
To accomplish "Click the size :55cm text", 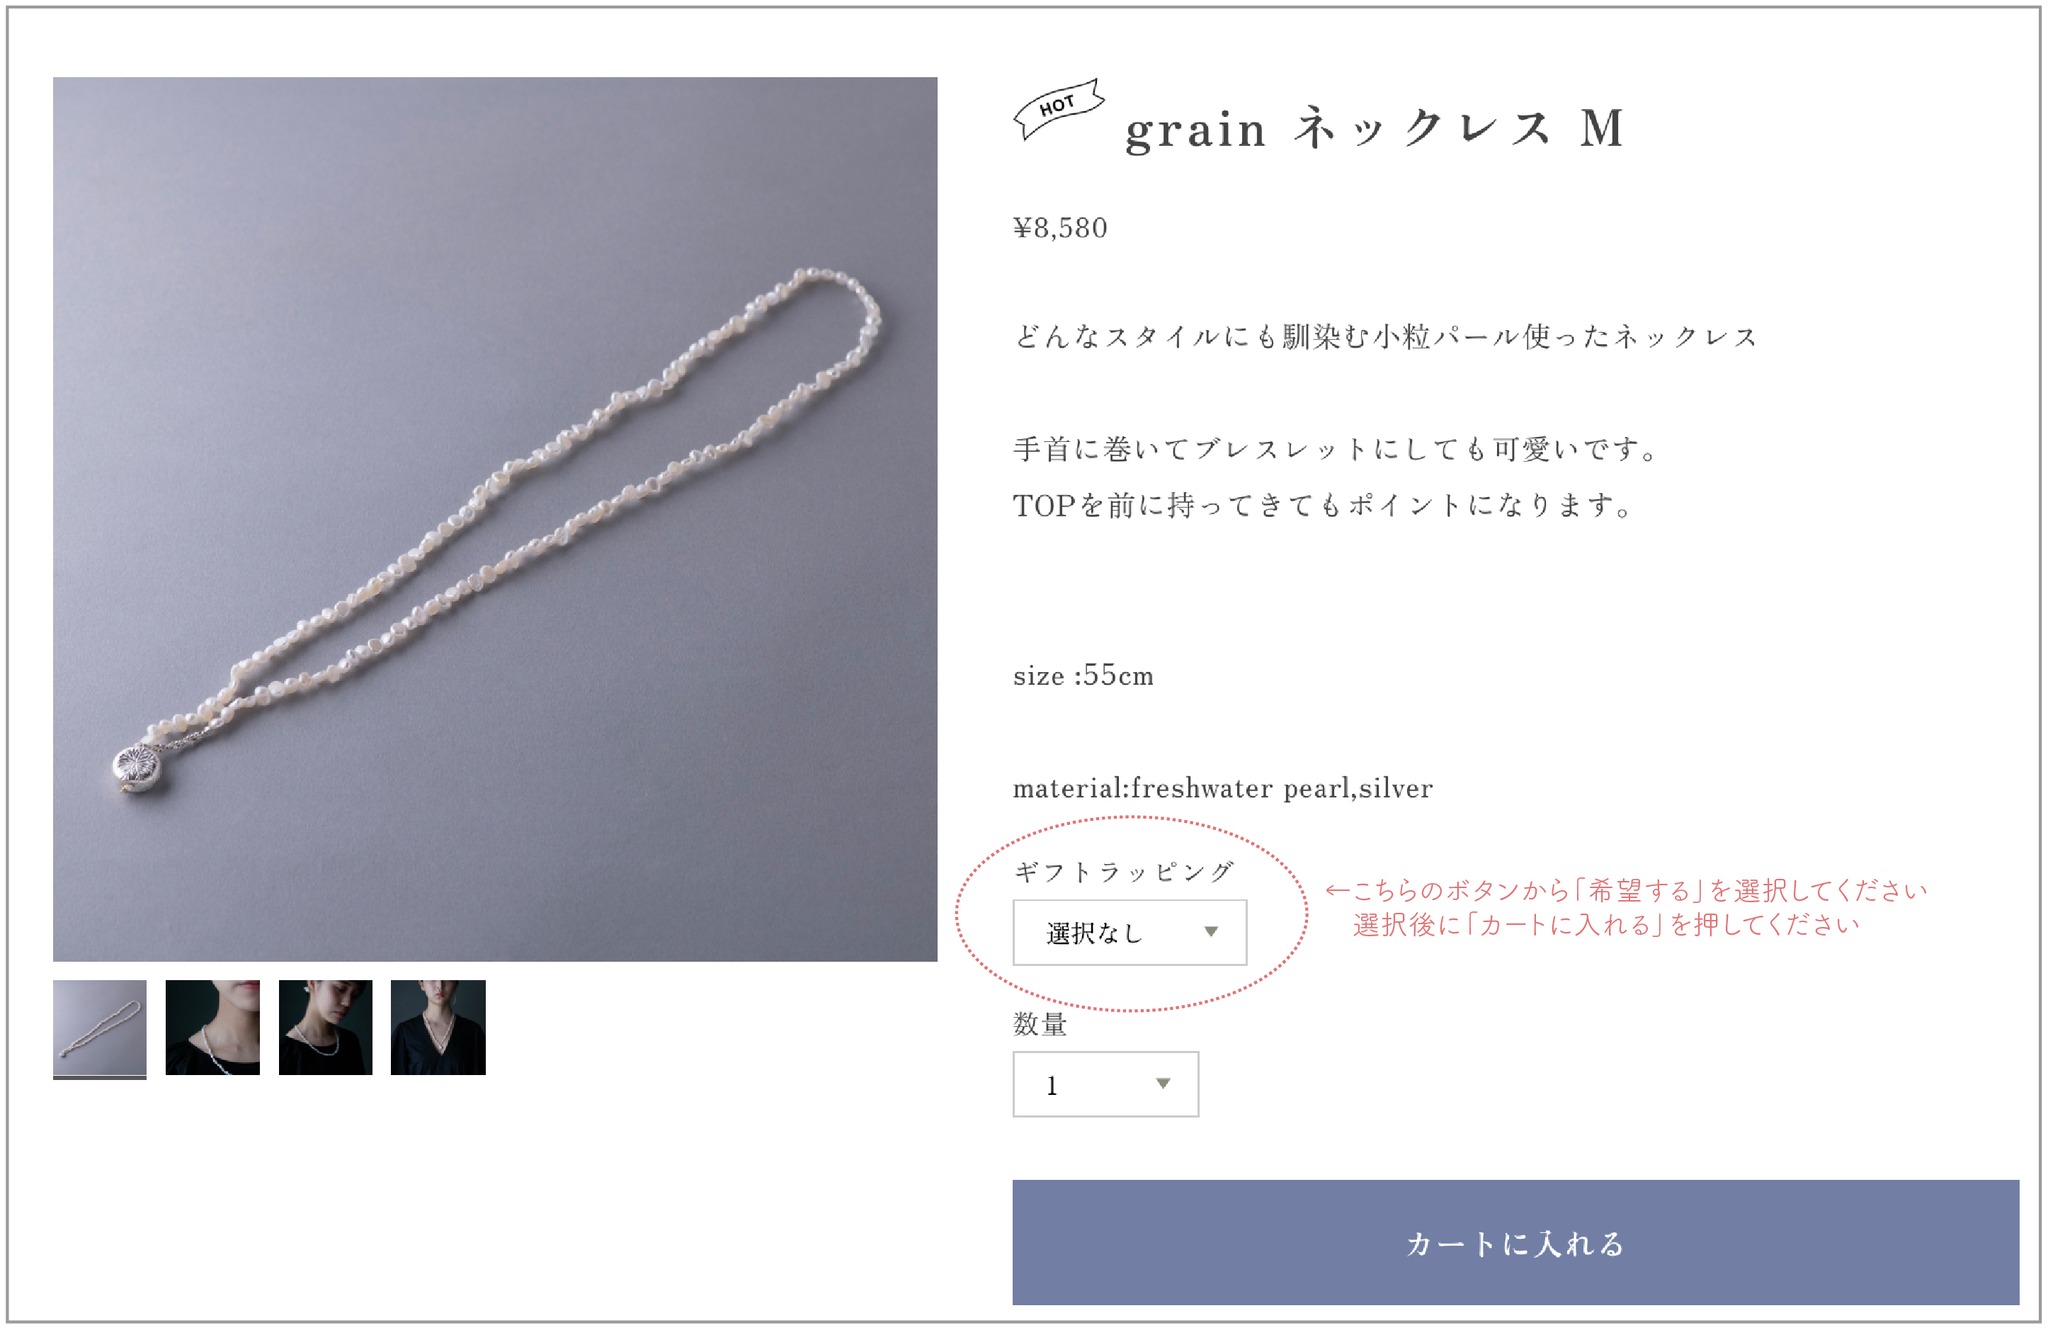I will (x=1083, y=676).
